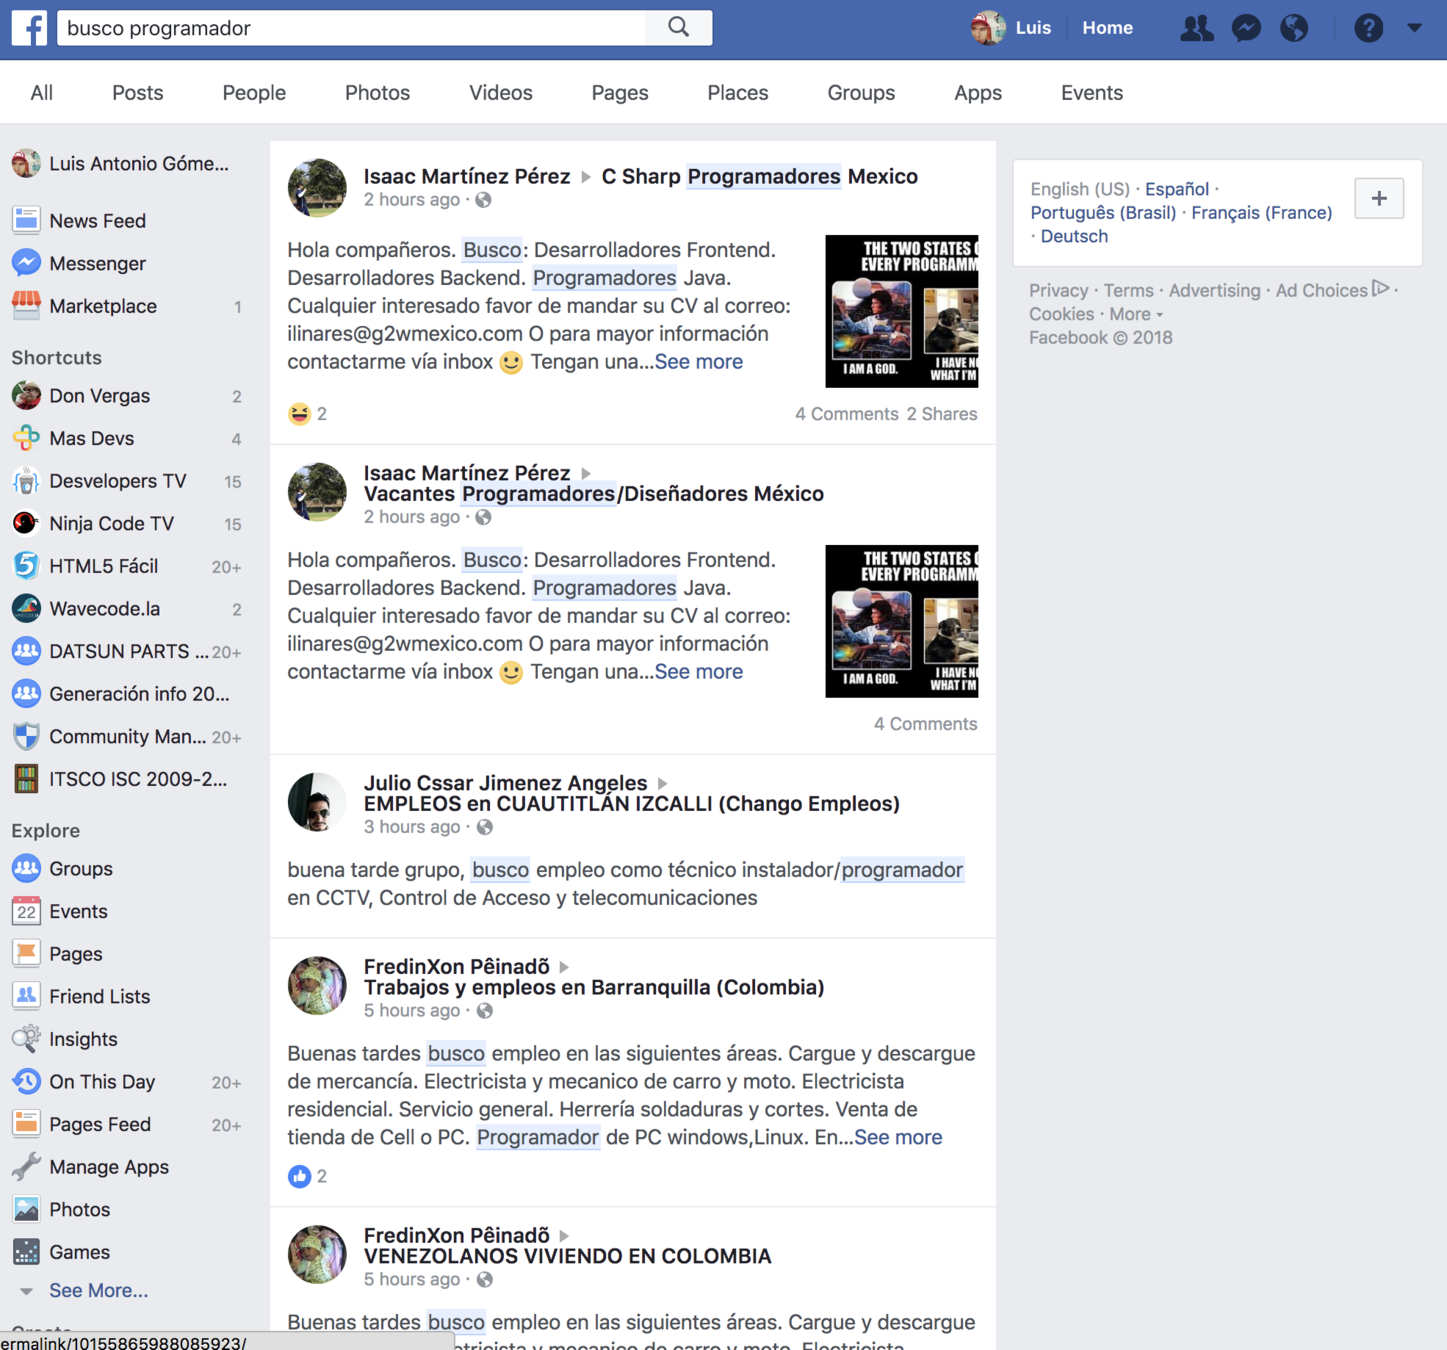
Task: Switch to the Pages tab
Action: 620,93
